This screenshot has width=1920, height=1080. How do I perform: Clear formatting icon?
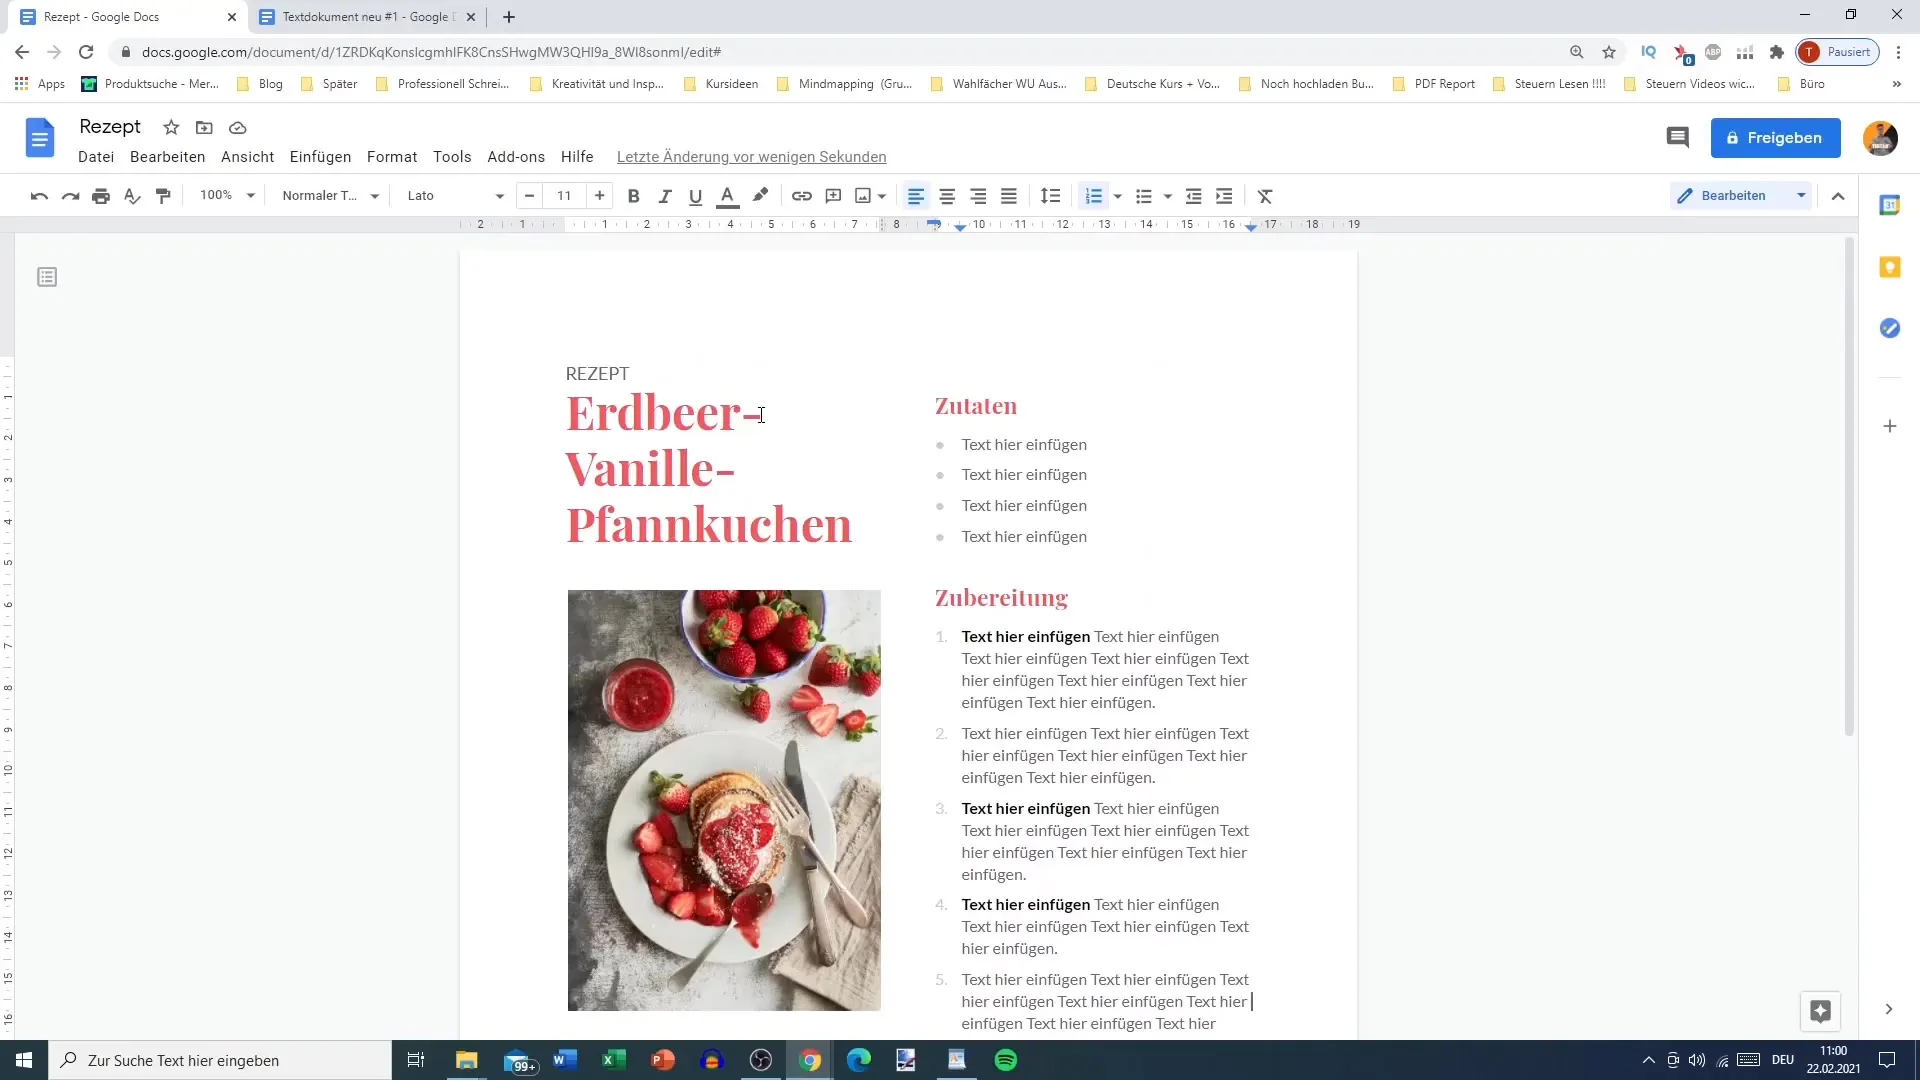1265,196
